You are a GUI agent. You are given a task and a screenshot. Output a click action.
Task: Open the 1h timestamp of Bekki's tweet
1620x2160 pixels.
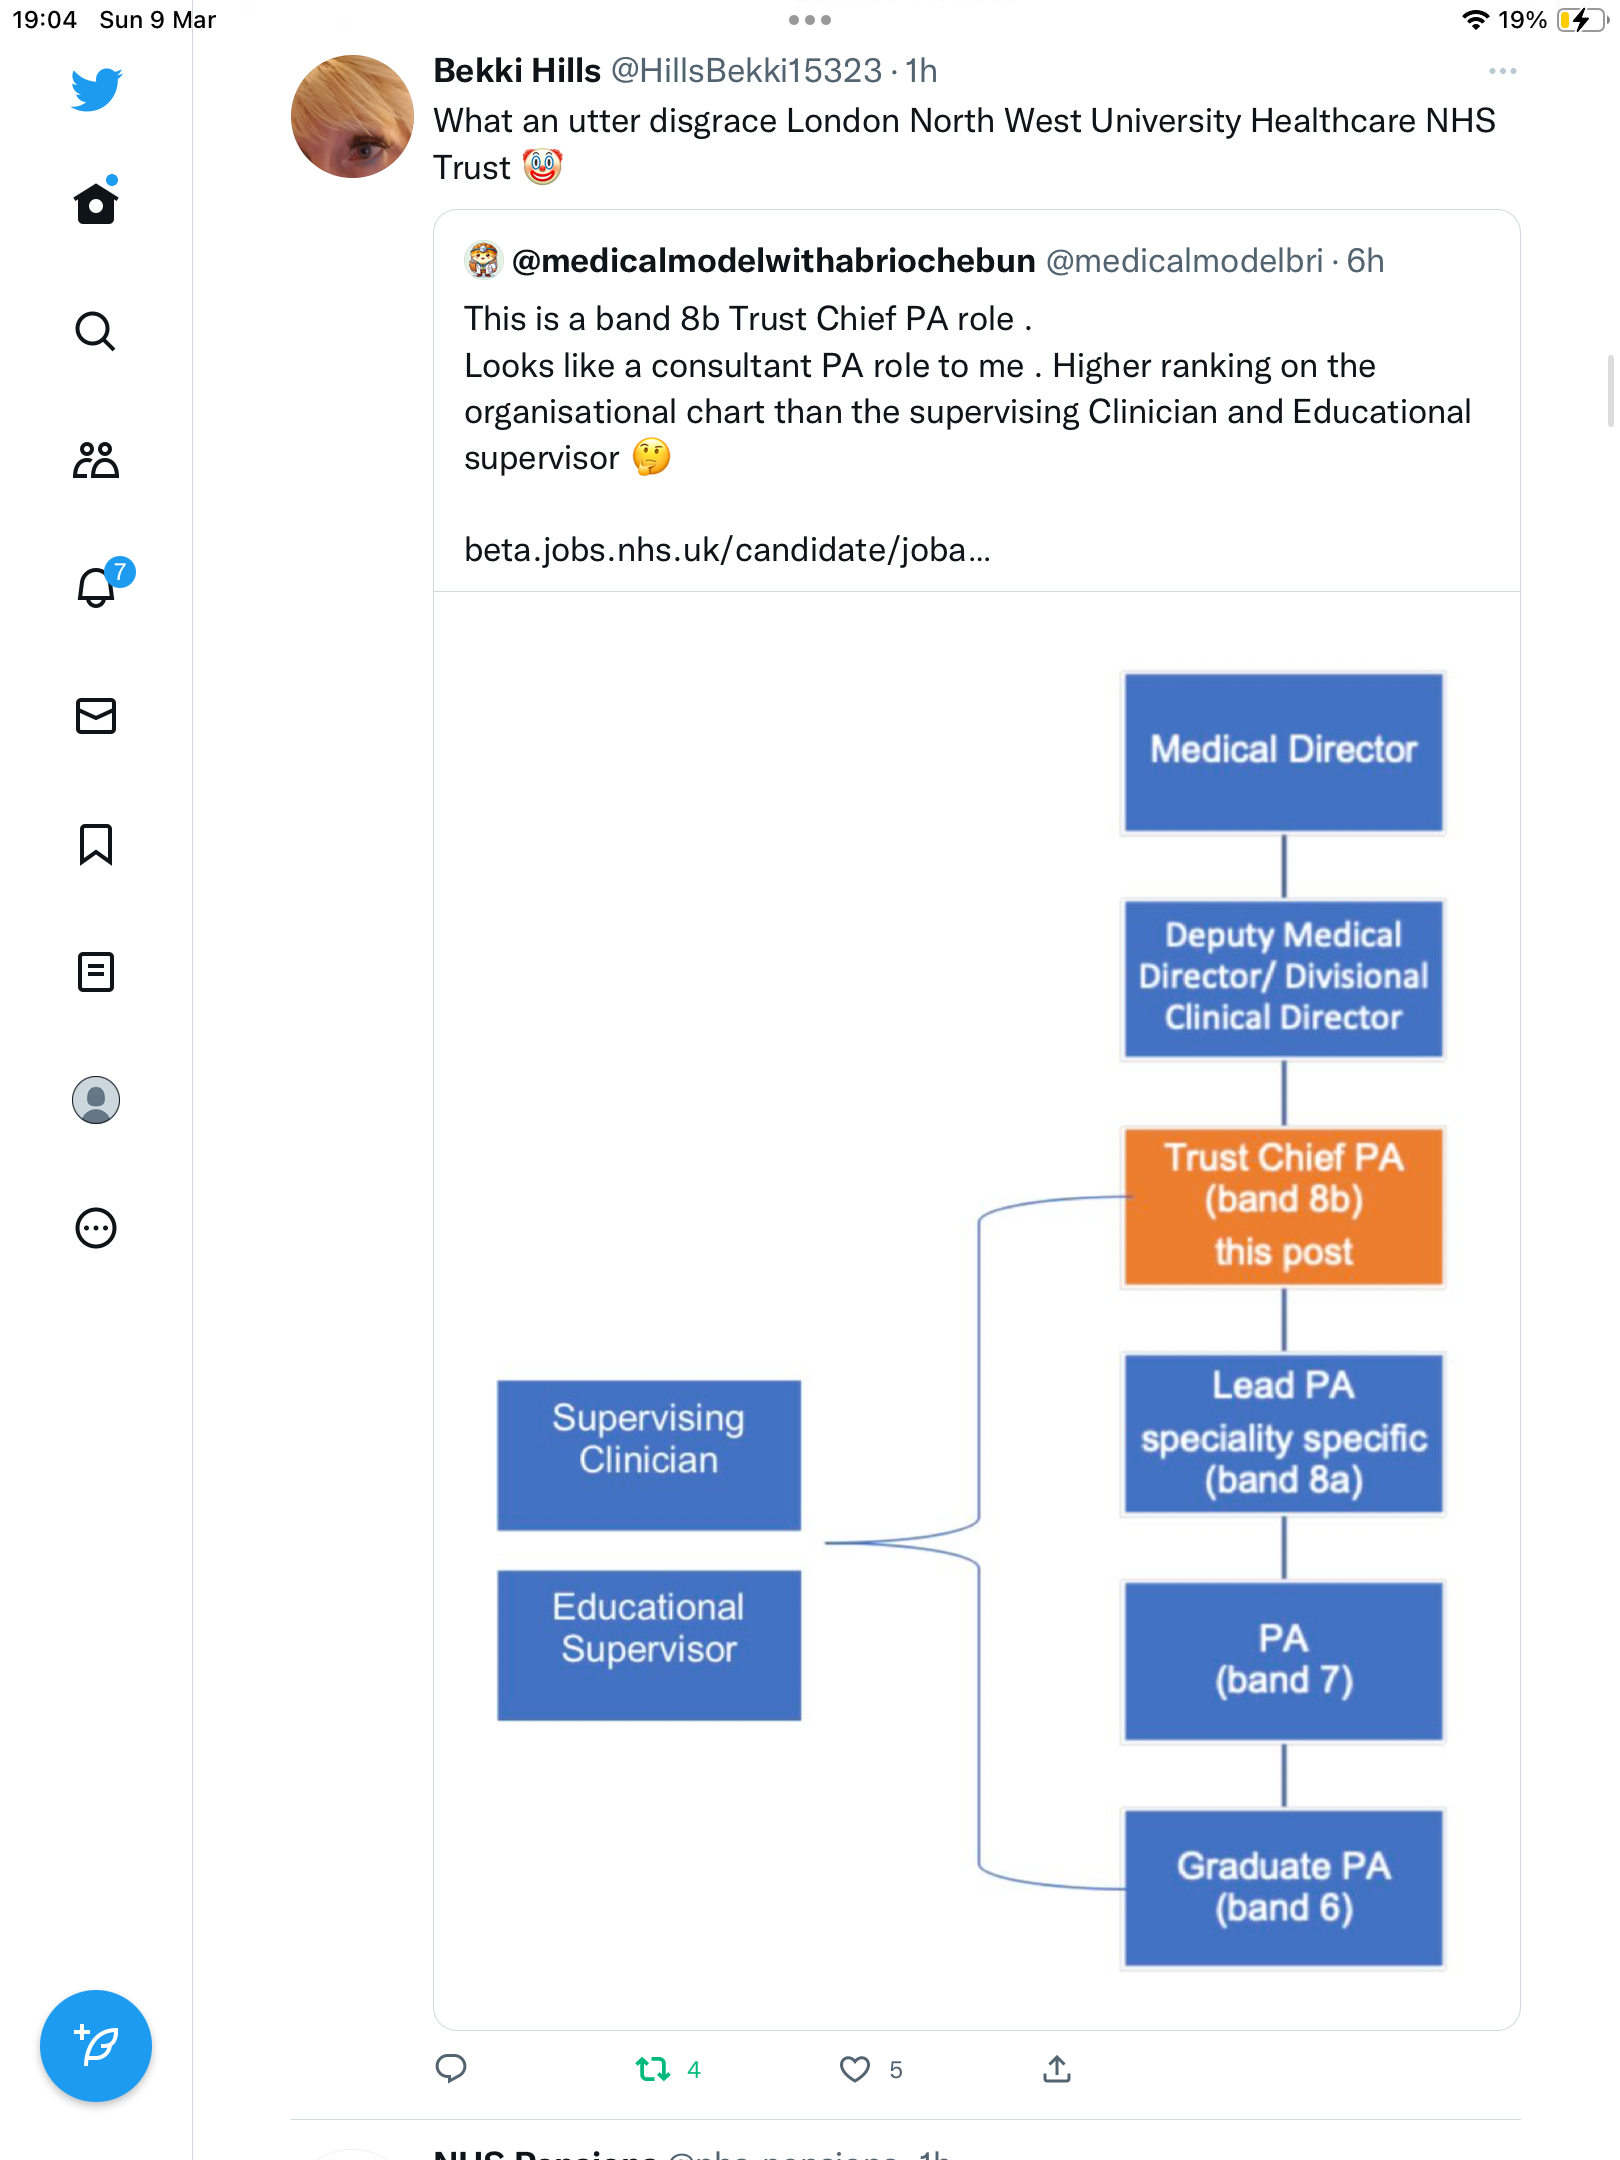click(x=921, y=71)
